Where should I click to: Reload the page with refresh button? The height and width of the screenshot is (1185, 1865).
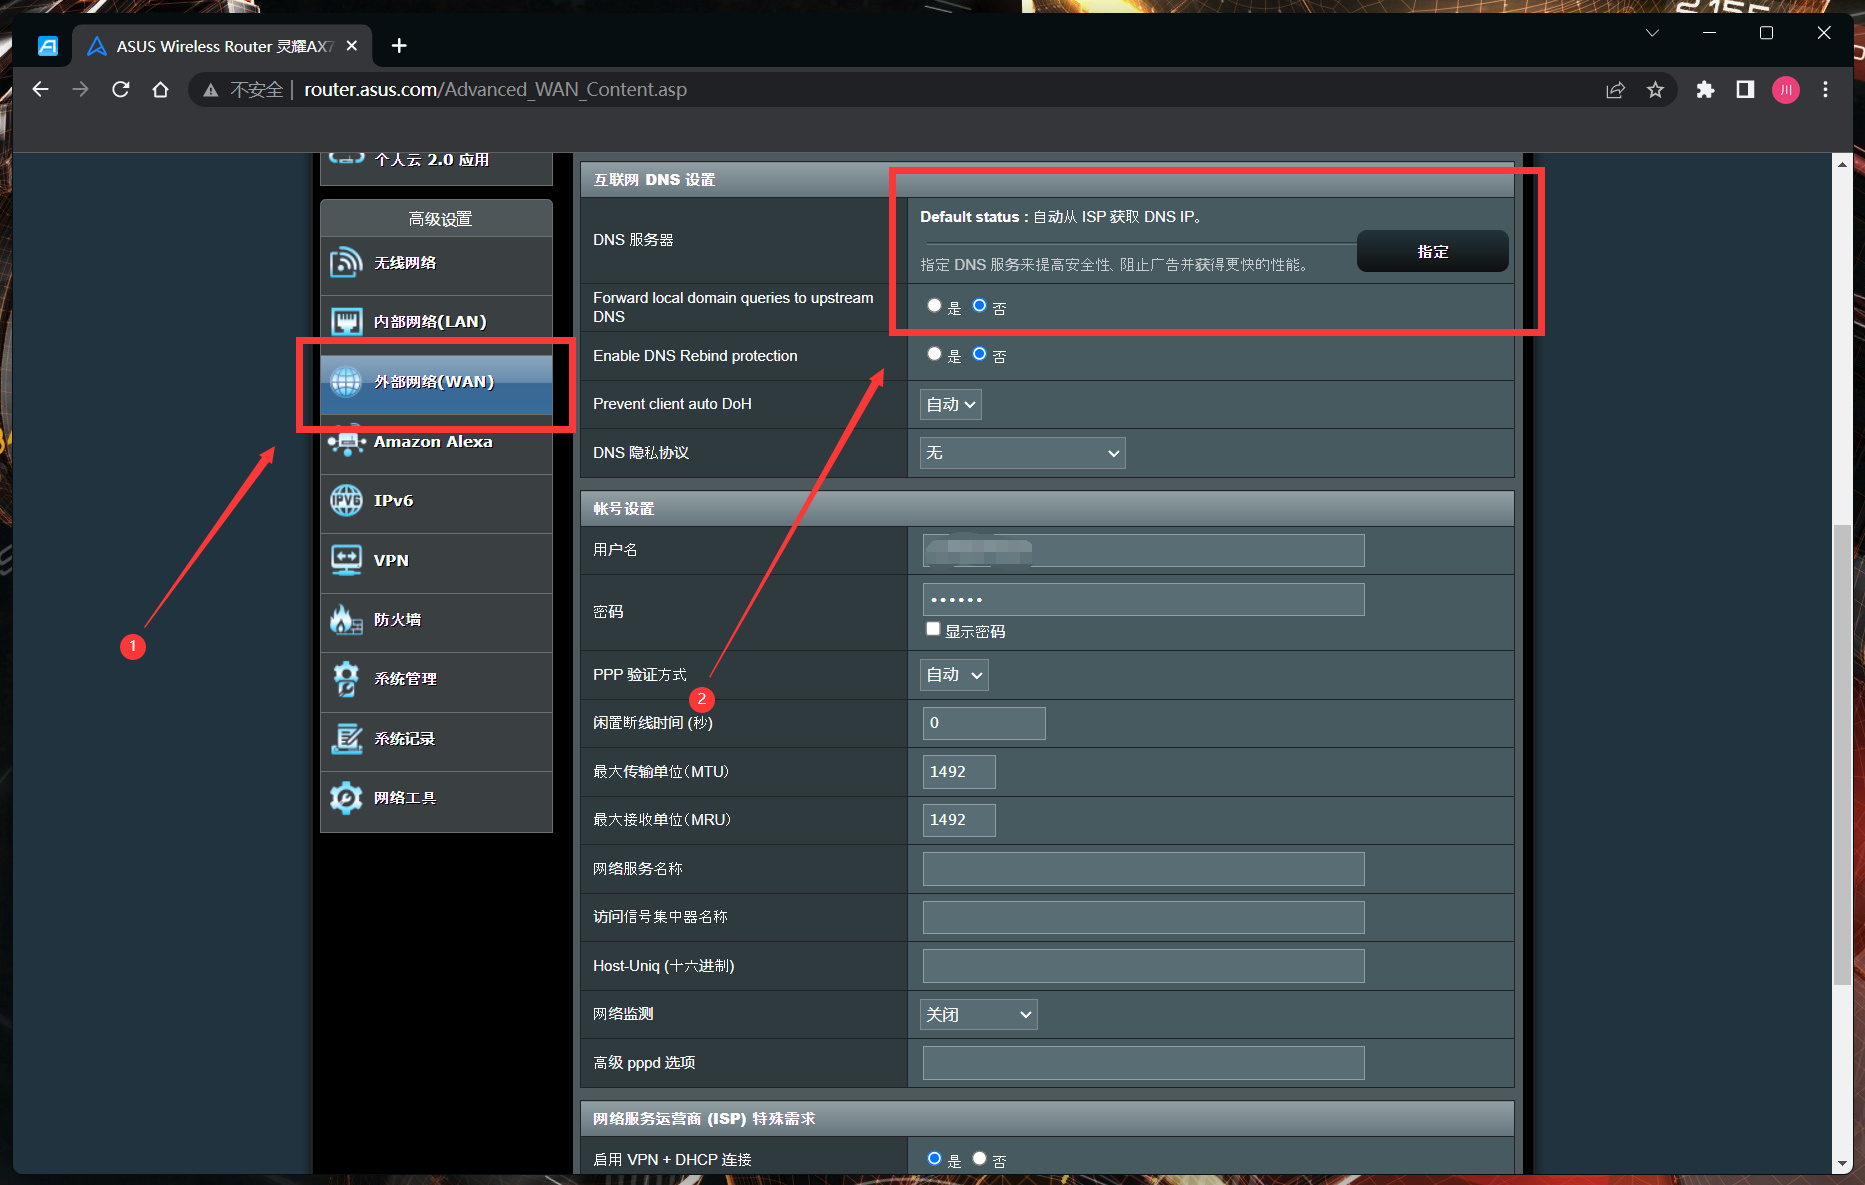coord(121,90)
